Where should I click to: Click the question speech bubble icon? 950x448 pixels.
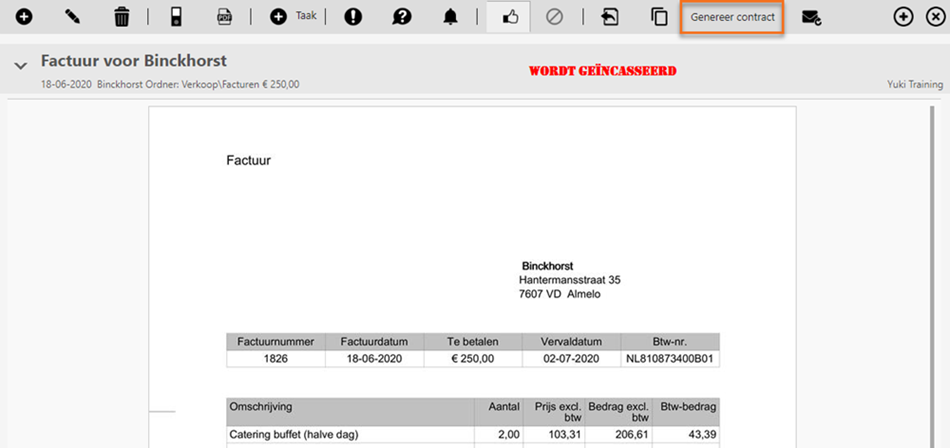pos(401,17)
